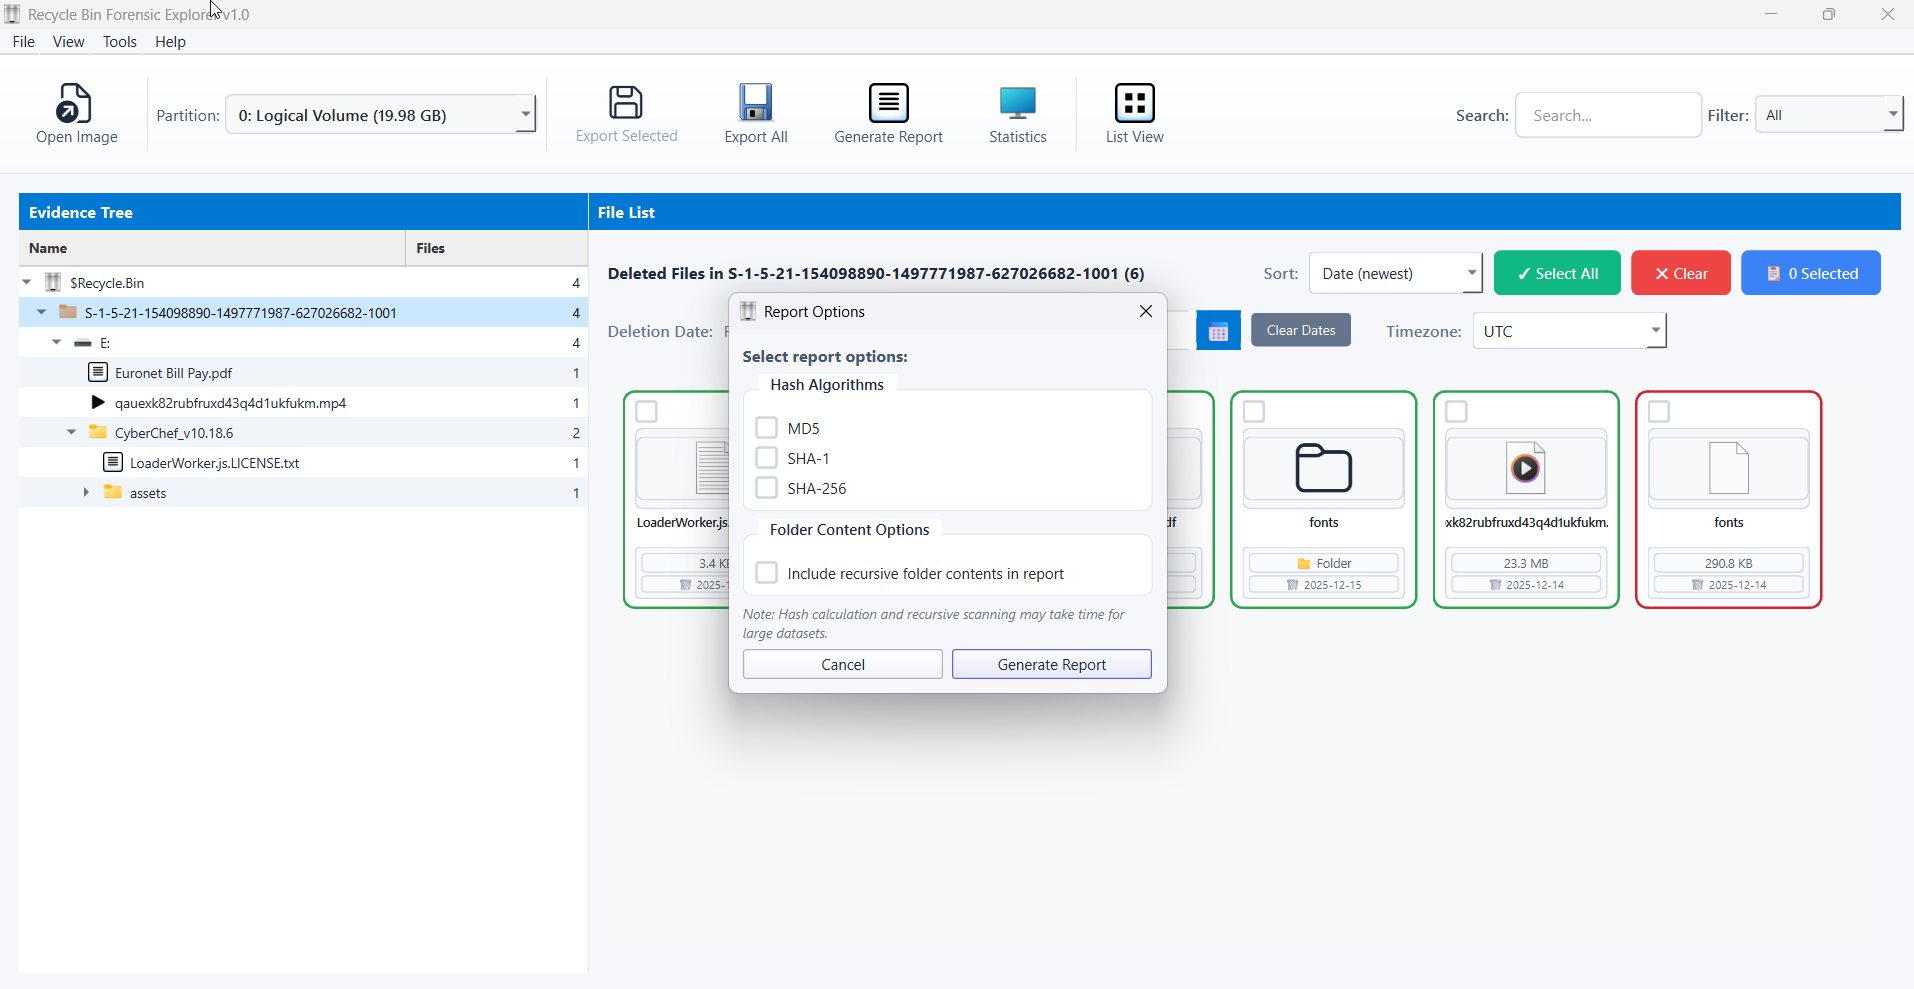1914x989 pixels.
Task: Click the green Select All button
Action: click(1557, 273)
